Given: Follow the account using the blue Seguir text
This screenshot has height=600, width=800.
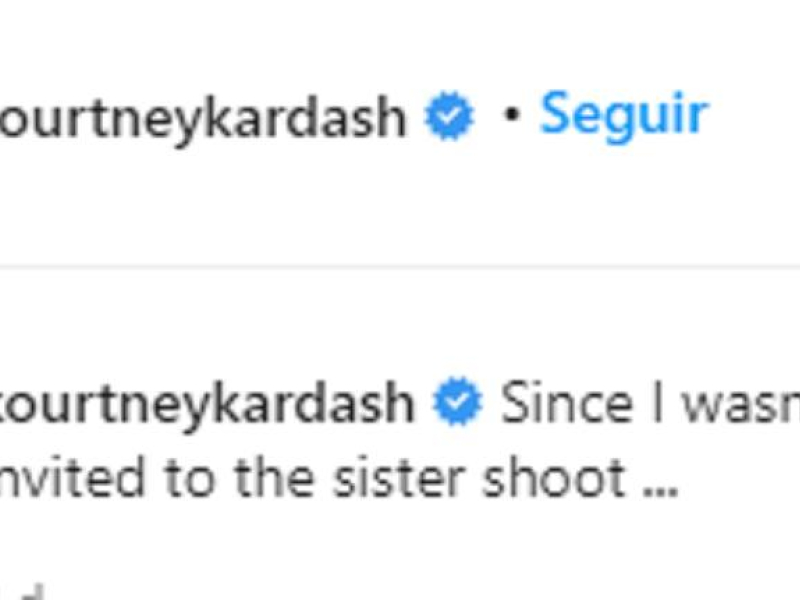Looking at the screenshot, I should tap(623, 116).
